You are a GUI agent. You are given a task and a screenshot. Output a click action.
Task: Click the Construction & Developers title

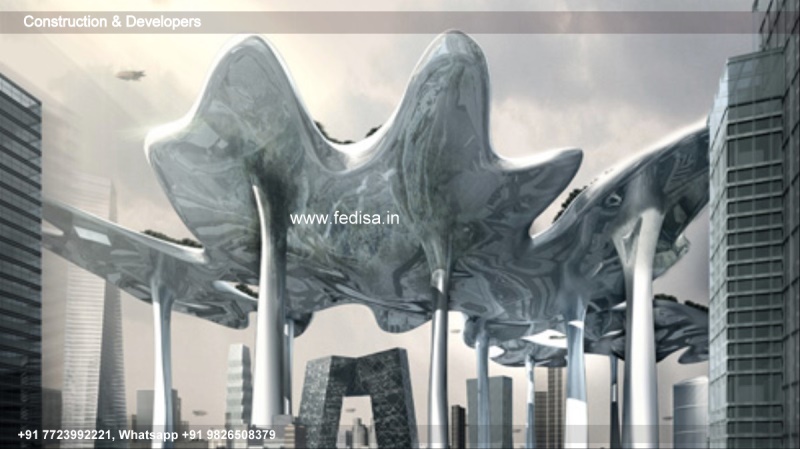[111, 21]
